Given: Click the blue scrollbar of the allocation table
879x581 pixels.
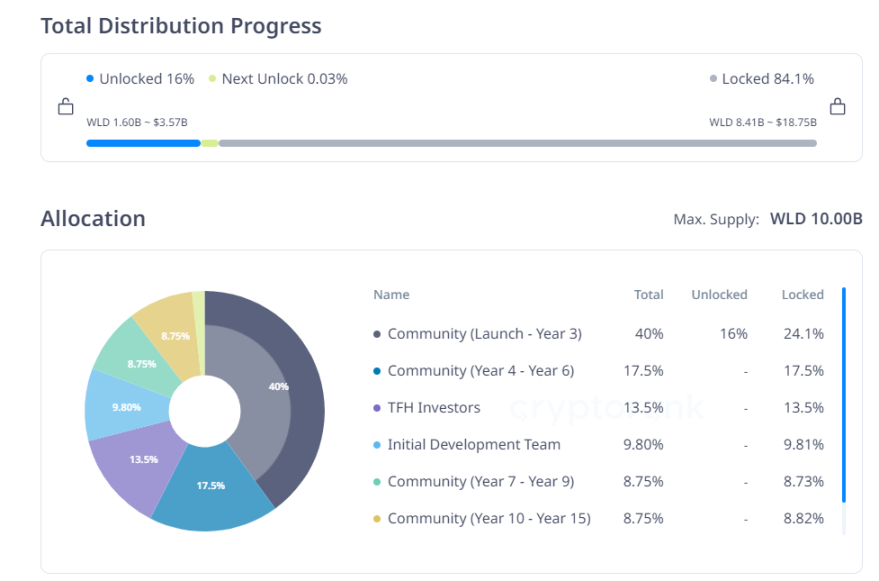Looking at the screenshot, I should pos(844,395).
